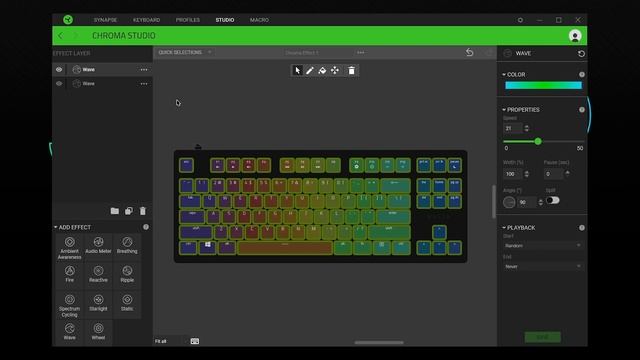Add Reactive effect
The image size is (640, 360).
tap(98, 274)
